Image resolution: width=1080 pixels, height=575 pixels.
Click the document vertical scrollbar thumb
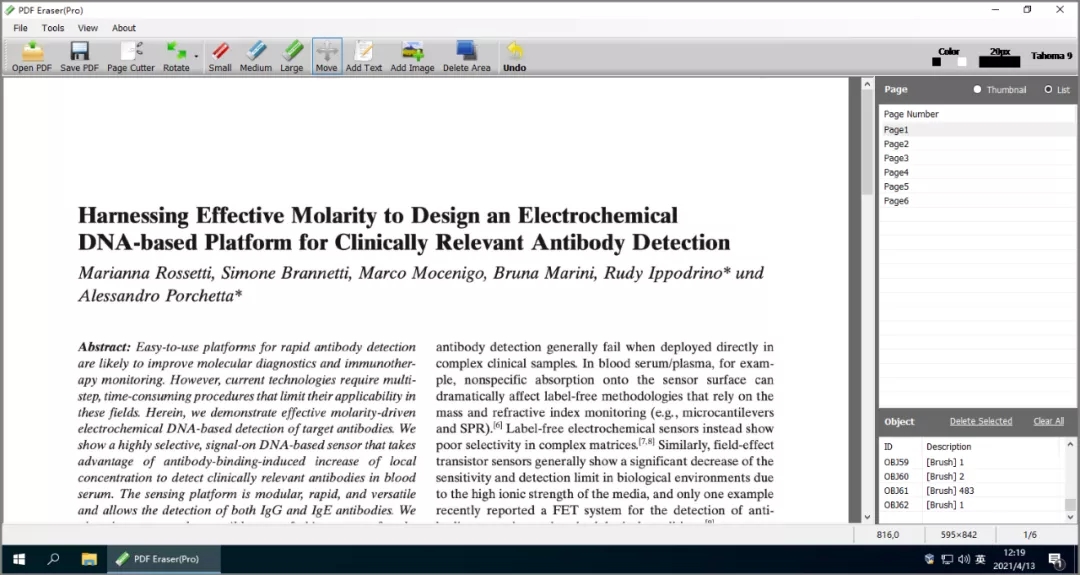pos(868,144)
